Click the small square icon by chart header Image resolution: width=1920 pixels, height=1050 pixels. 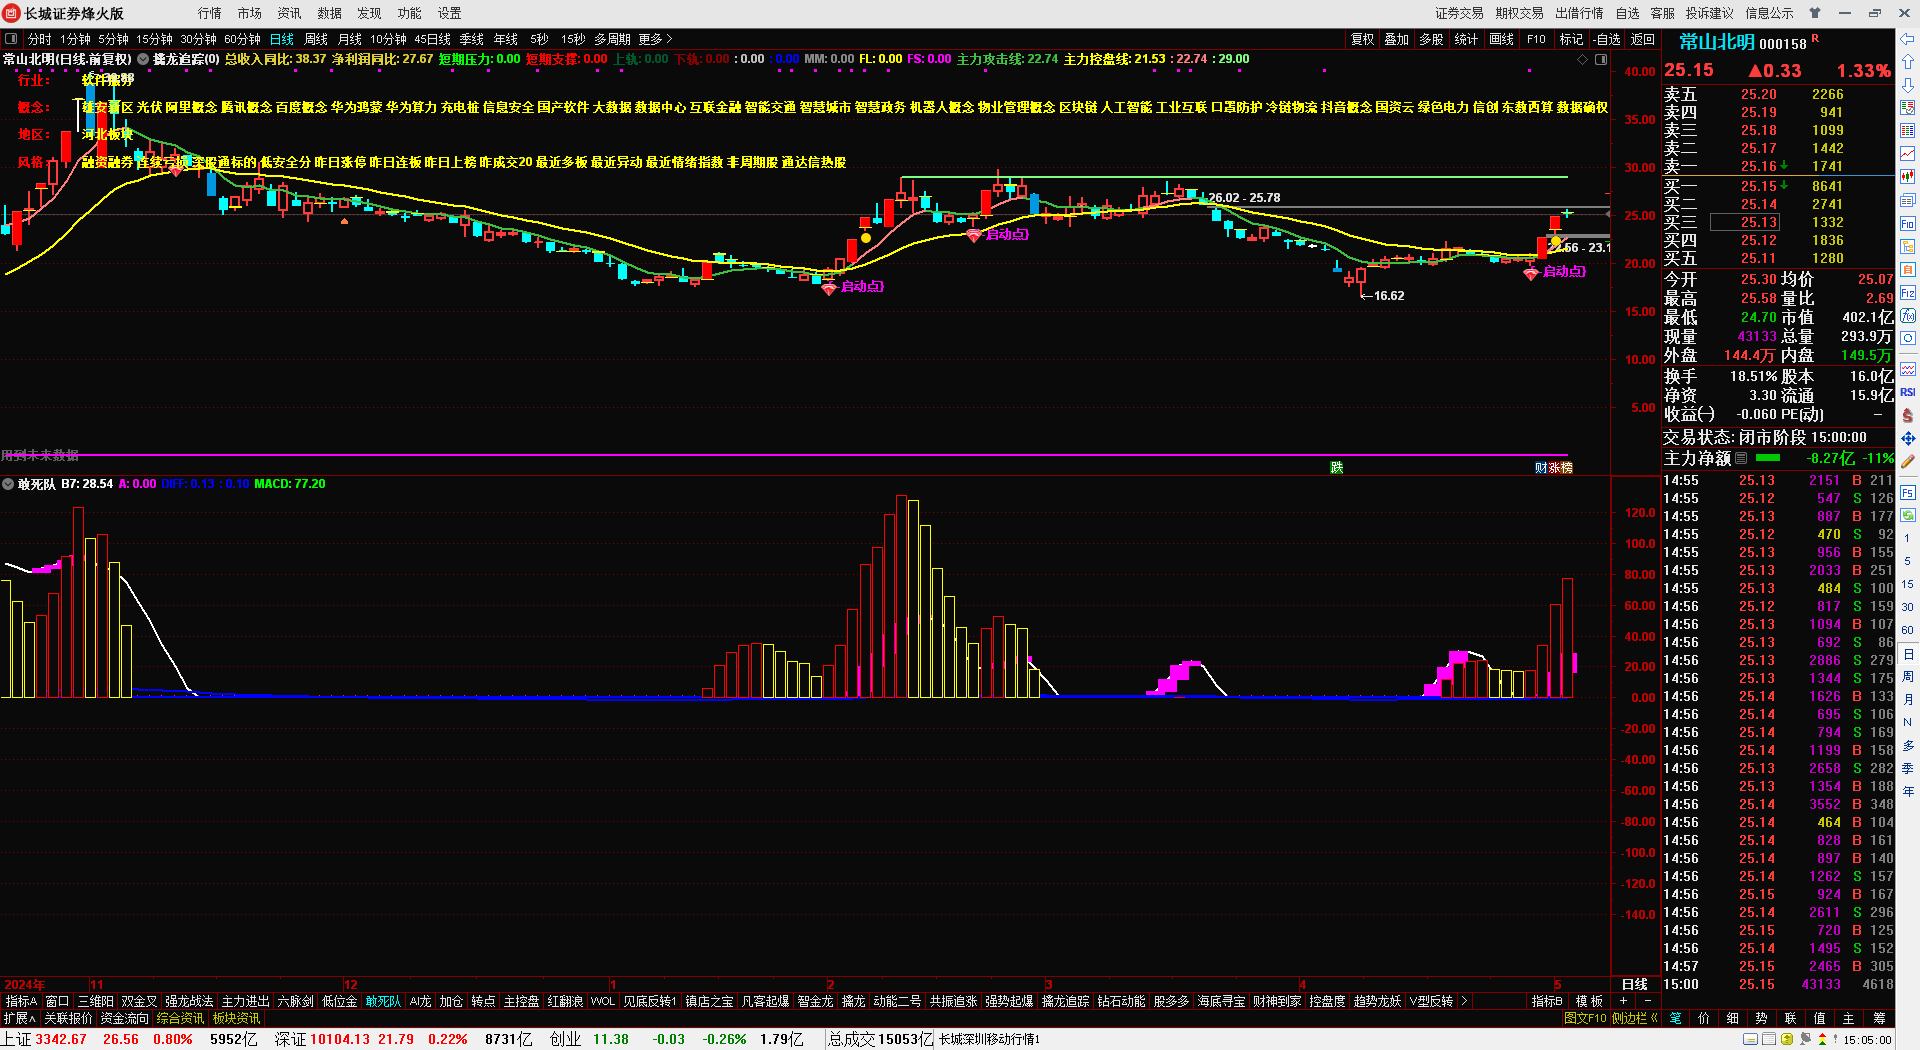[x=1601, y=59]
